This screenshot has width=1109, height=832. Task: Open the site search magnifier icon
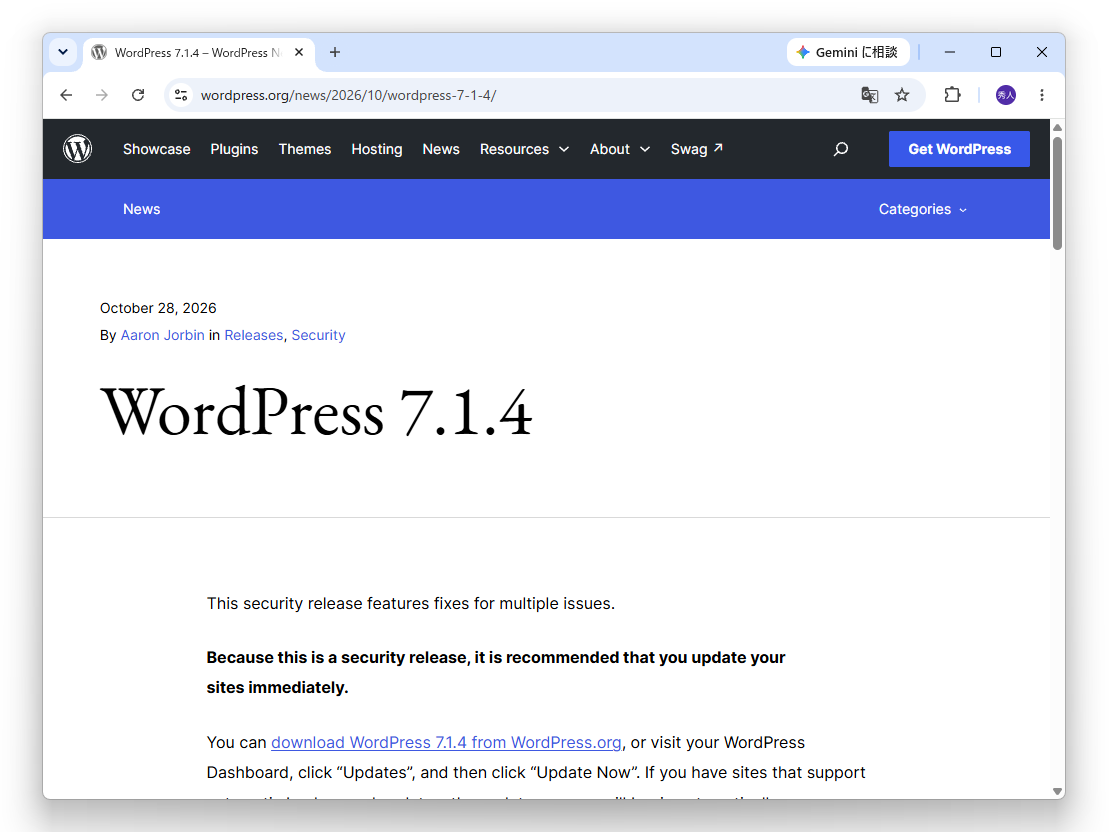pyautogui.click(x=840, y=149)
